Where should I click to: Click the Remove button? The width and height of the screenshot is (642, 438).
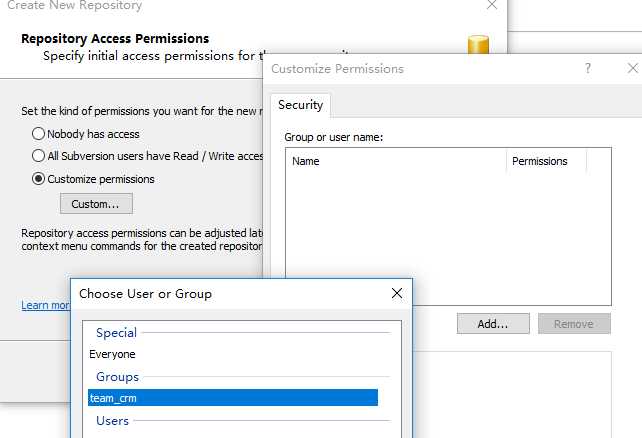574,324
